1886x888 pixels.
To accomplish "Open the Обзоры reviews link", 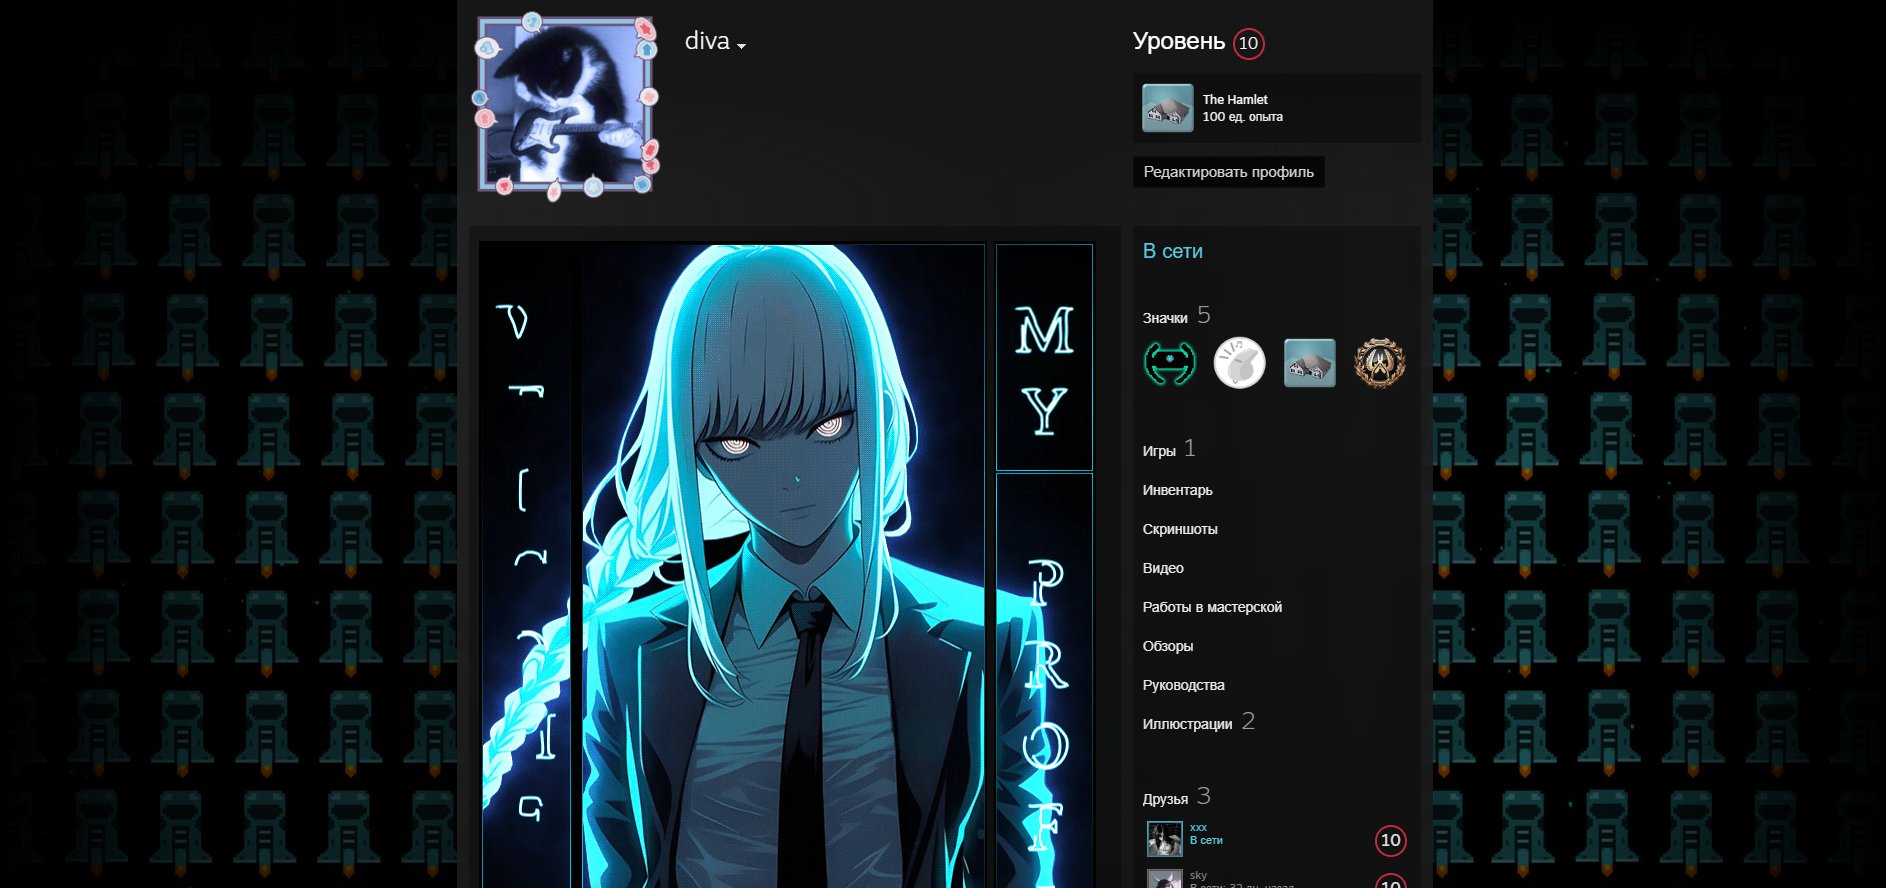I will (x=1168, y=646).
